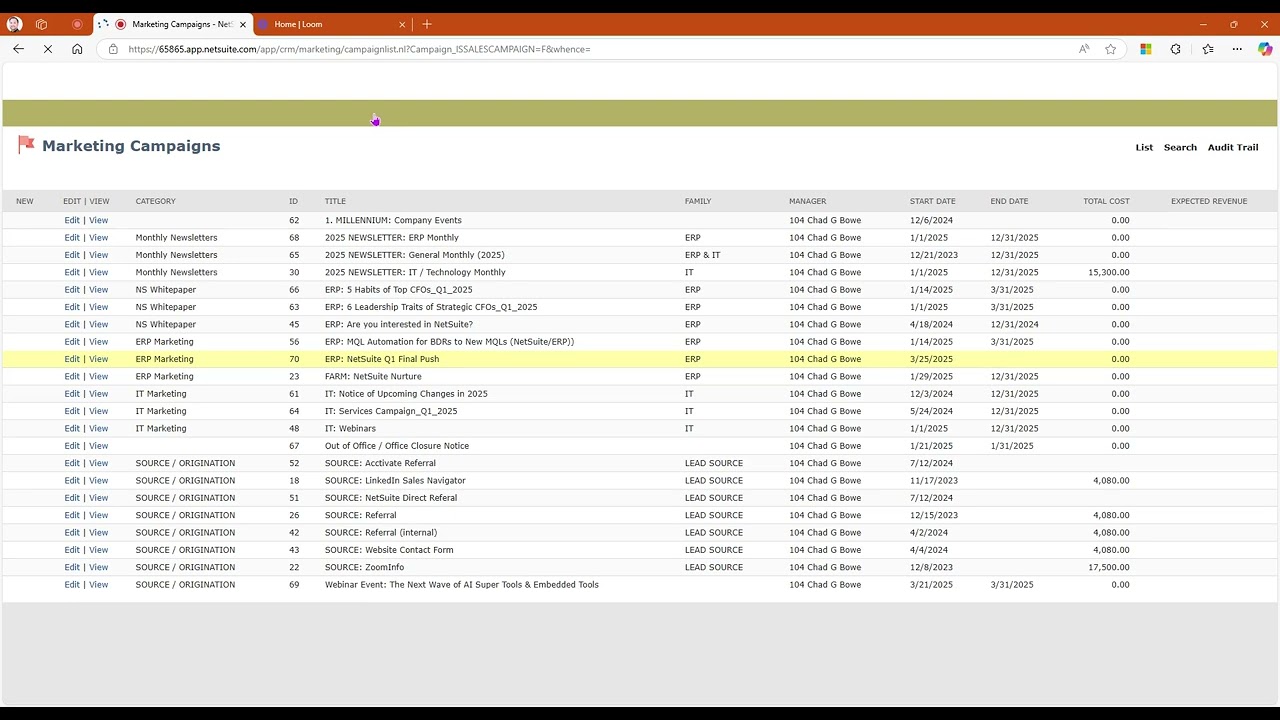View the SOURCE: Website Contact Form campaign
This screenshot has width=1280, height=720.
coord(98,550)
